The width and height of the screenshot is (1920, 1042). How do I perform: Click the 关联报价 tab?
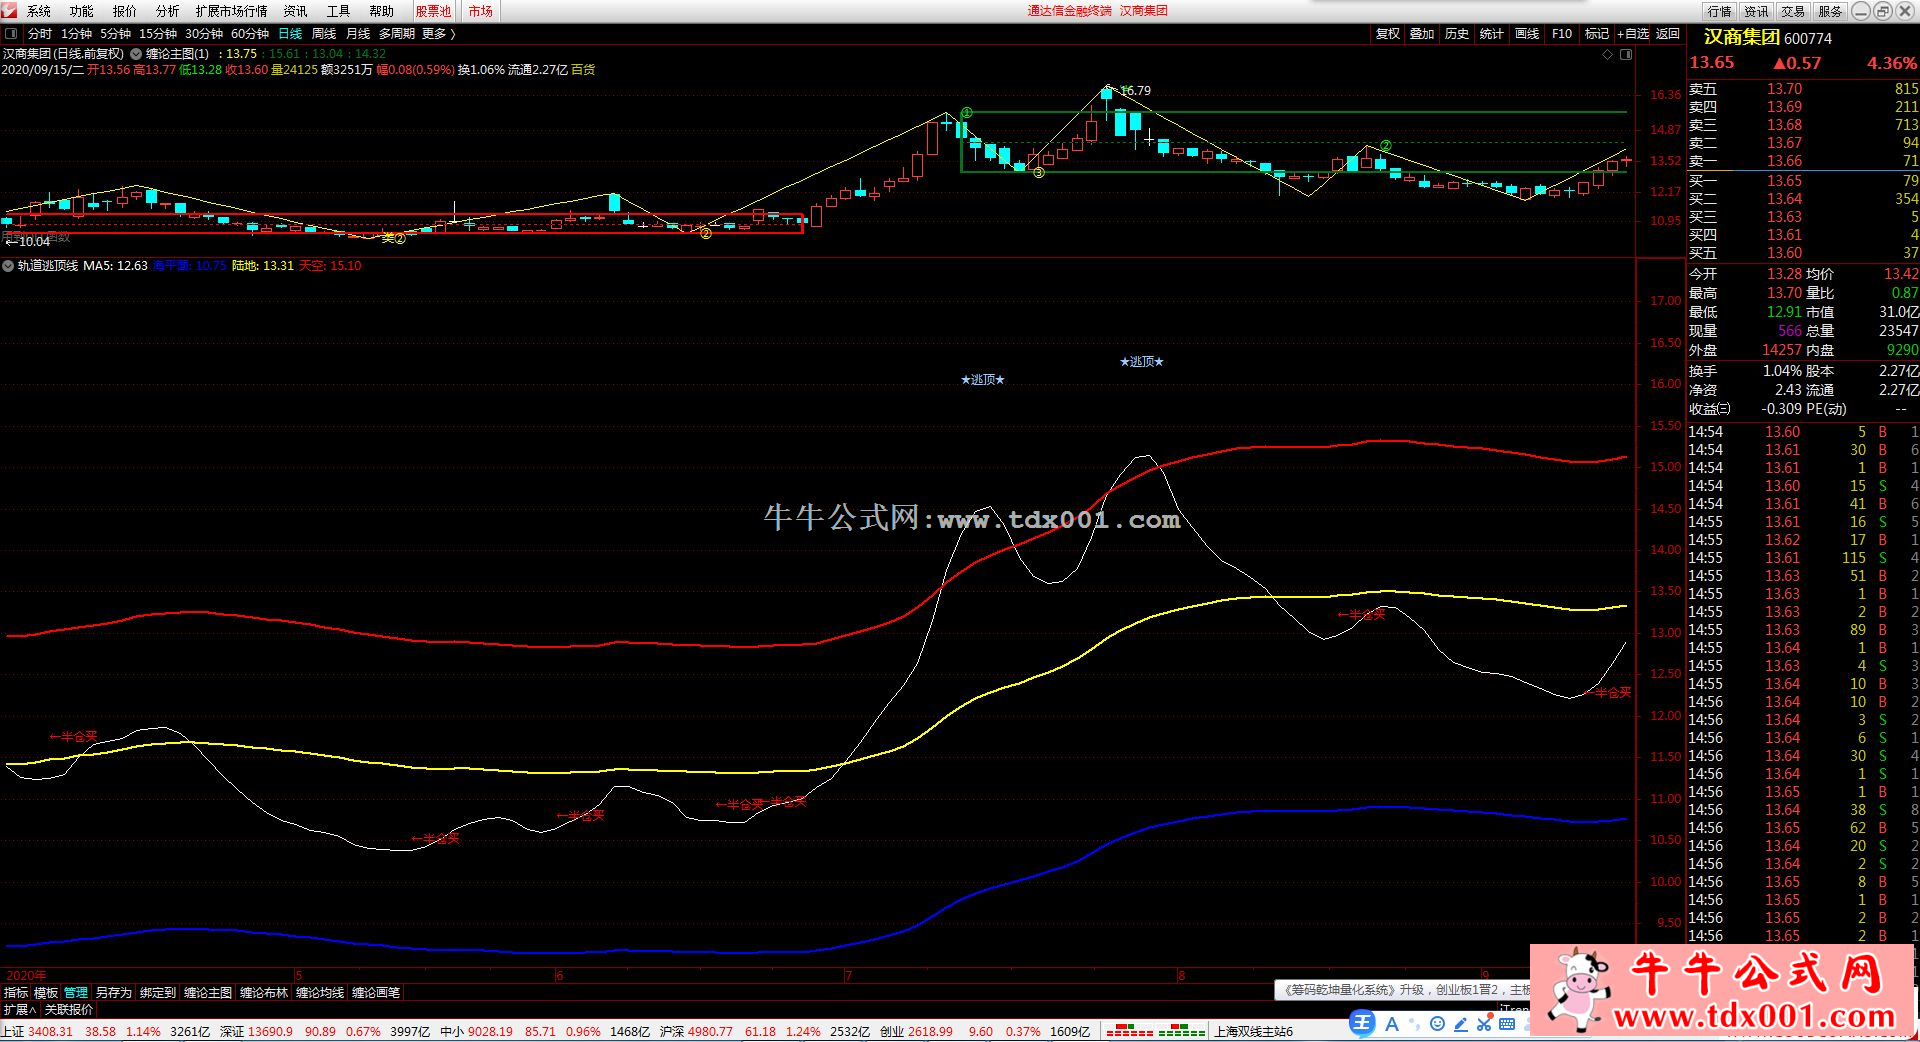tap(69, 1010)
